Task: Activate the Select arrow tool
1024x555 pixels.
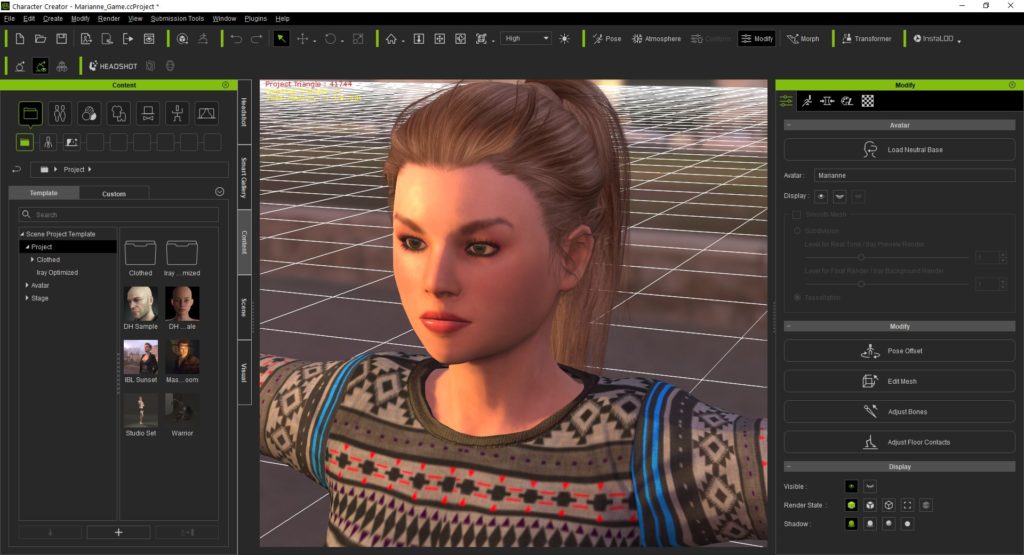Action: (x=281, y=39)
